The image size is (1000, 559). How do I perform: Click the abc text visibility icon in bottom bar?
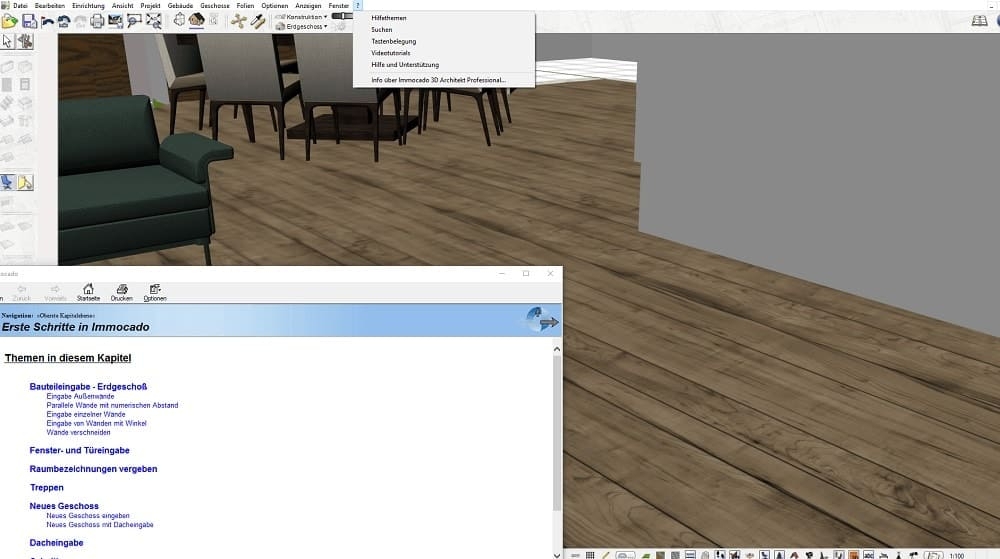(868, 555)
